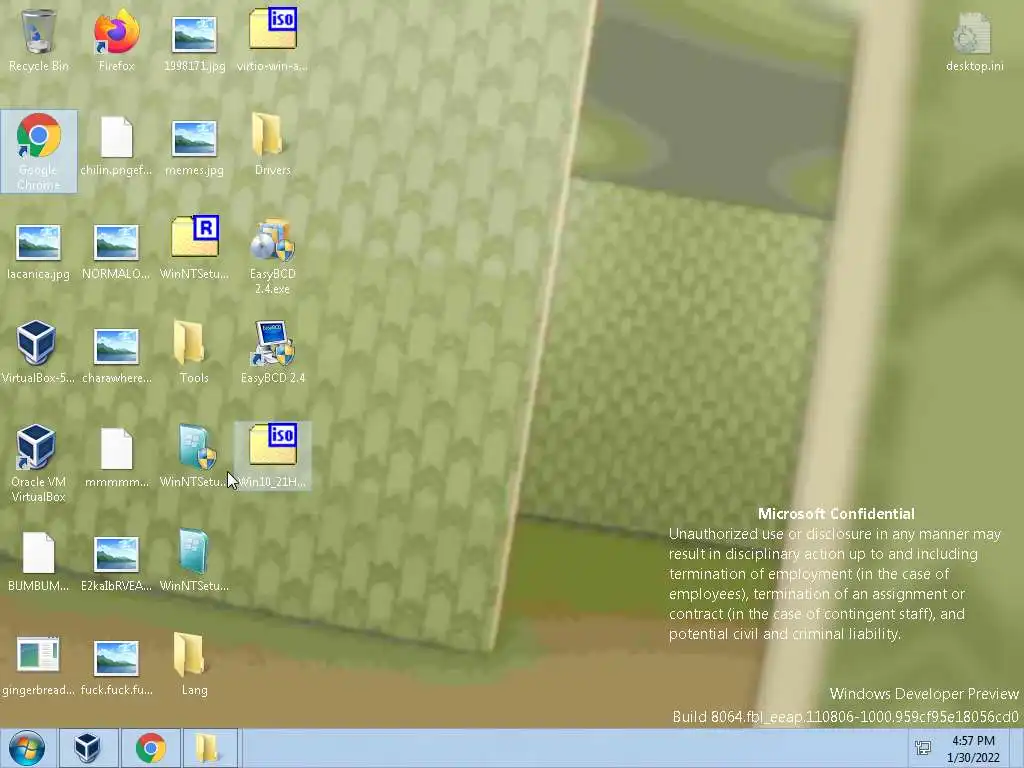
Task: Select the EasyBCD 2.4.exe installer icon
Action: point(272,256)
